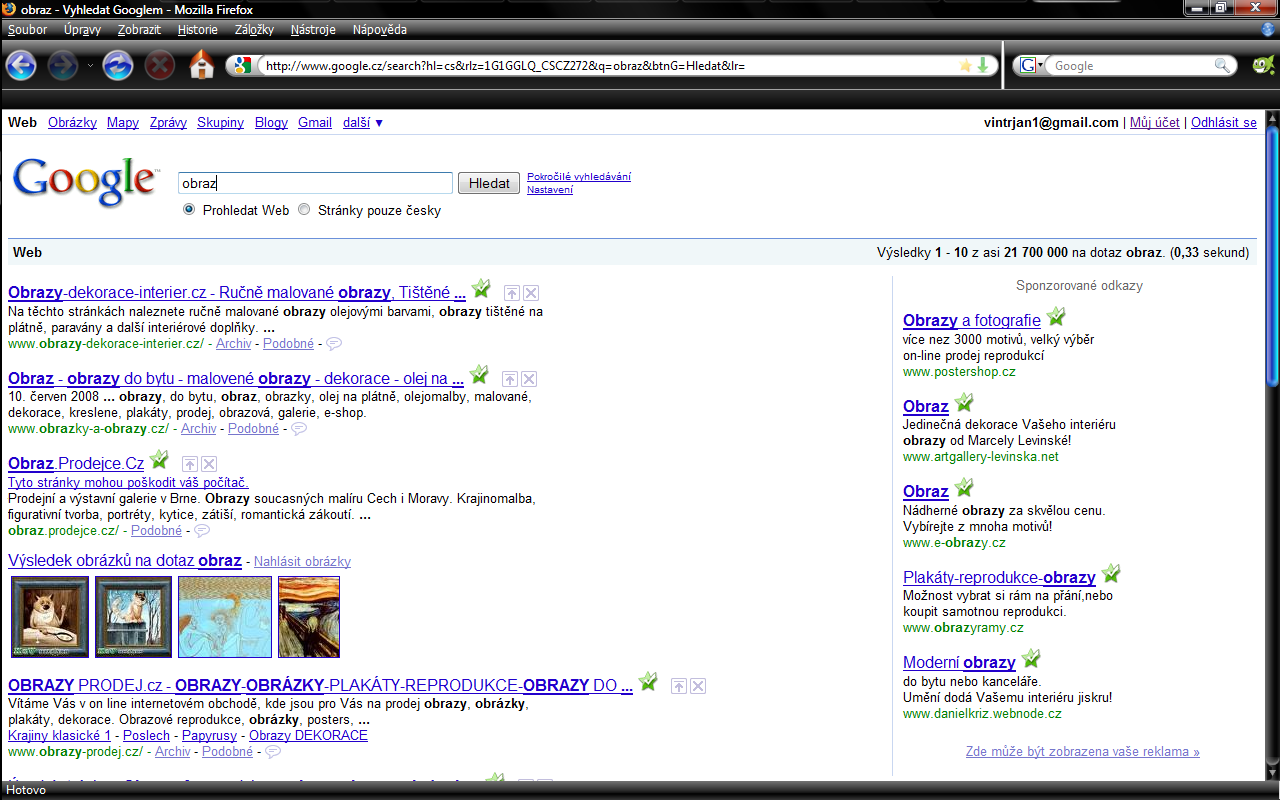Click green check star beside OBRAZY PRODEJ.cz result
Viewport: 1280px width, 800px height.
tap(648, 682)
